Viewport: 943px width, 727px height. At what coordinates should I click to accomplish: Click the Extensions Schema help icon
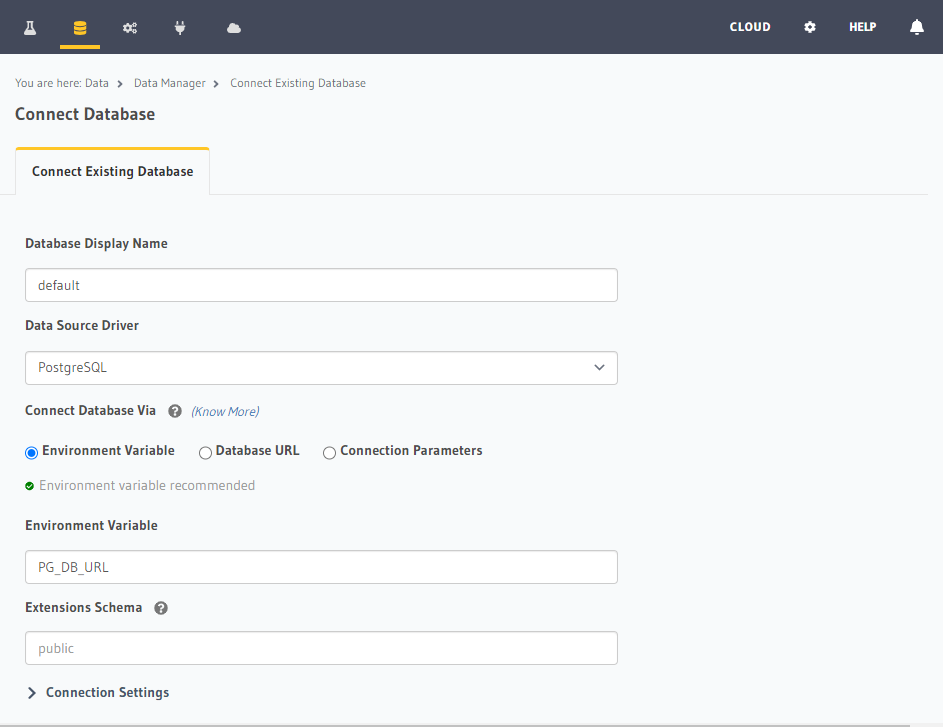click(160, 607)
